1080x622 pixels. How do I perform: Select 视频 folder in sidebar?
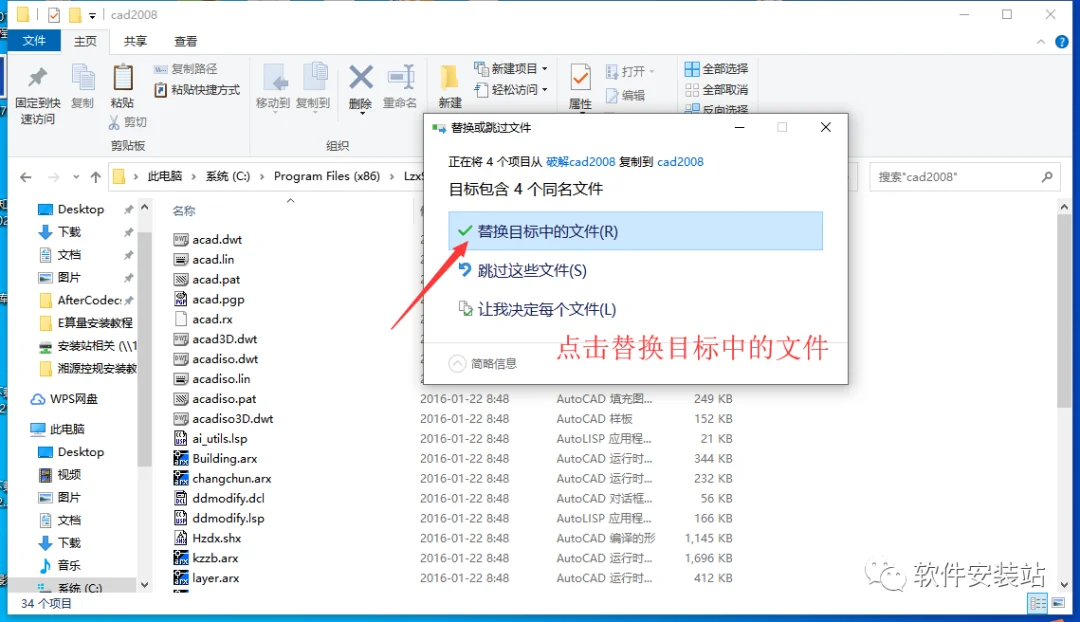(x=69, y=475)
